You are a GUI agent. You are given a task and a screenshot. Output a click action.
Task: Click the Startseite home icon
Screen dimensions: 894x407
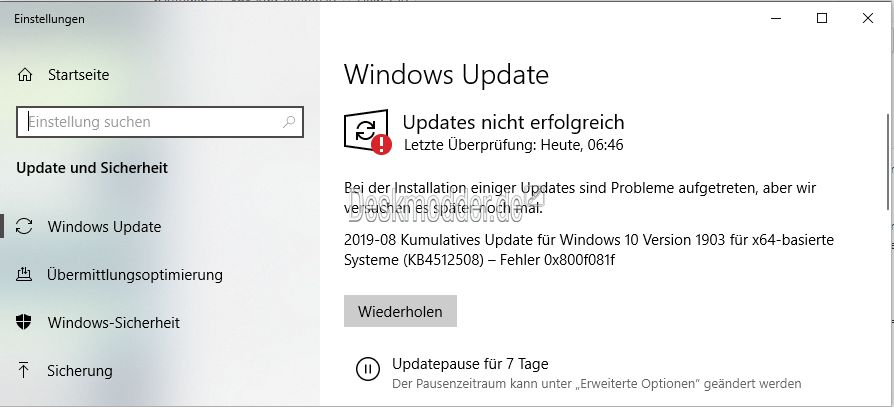25,75
